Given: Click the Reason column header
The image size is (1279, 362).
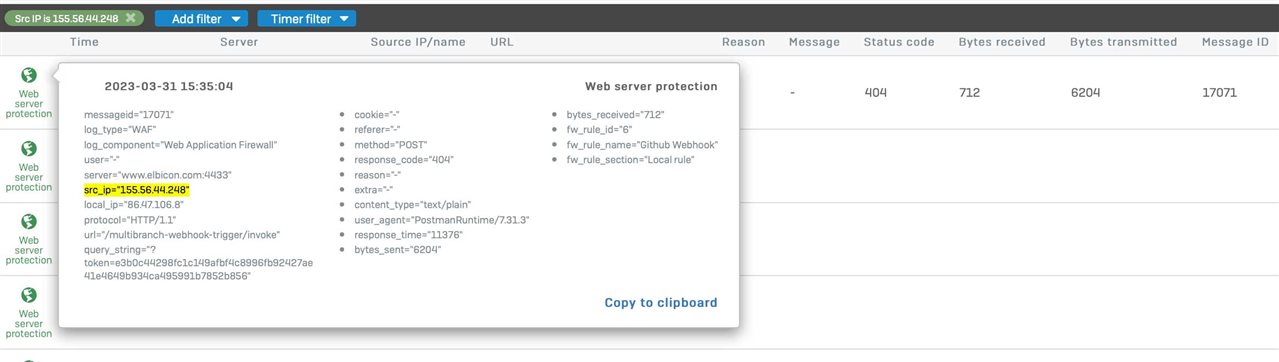Looking at the screenshot, I should tap(743, 42).
